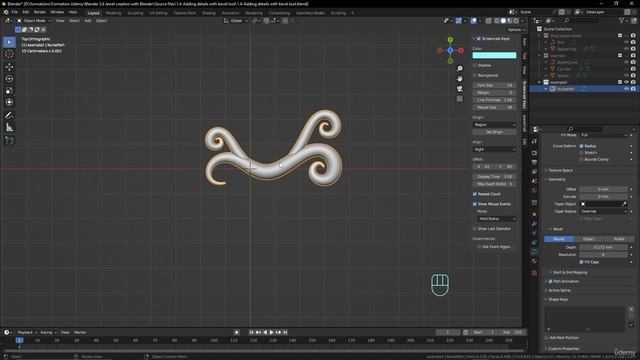Viewport: 640px width, 360px height.
Task: Click the Set Origin button
Action: point(494,132)
